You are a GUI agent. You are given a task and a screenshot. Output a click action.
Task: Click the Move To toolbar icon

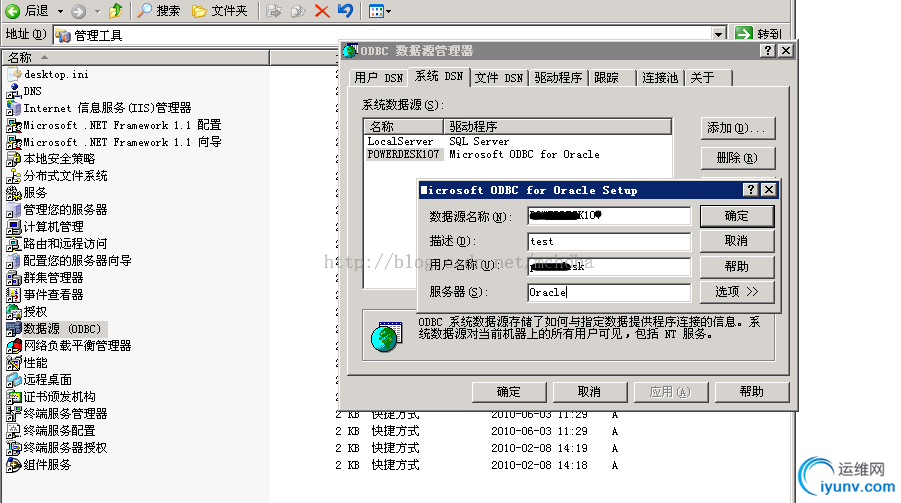pos(274,11)
